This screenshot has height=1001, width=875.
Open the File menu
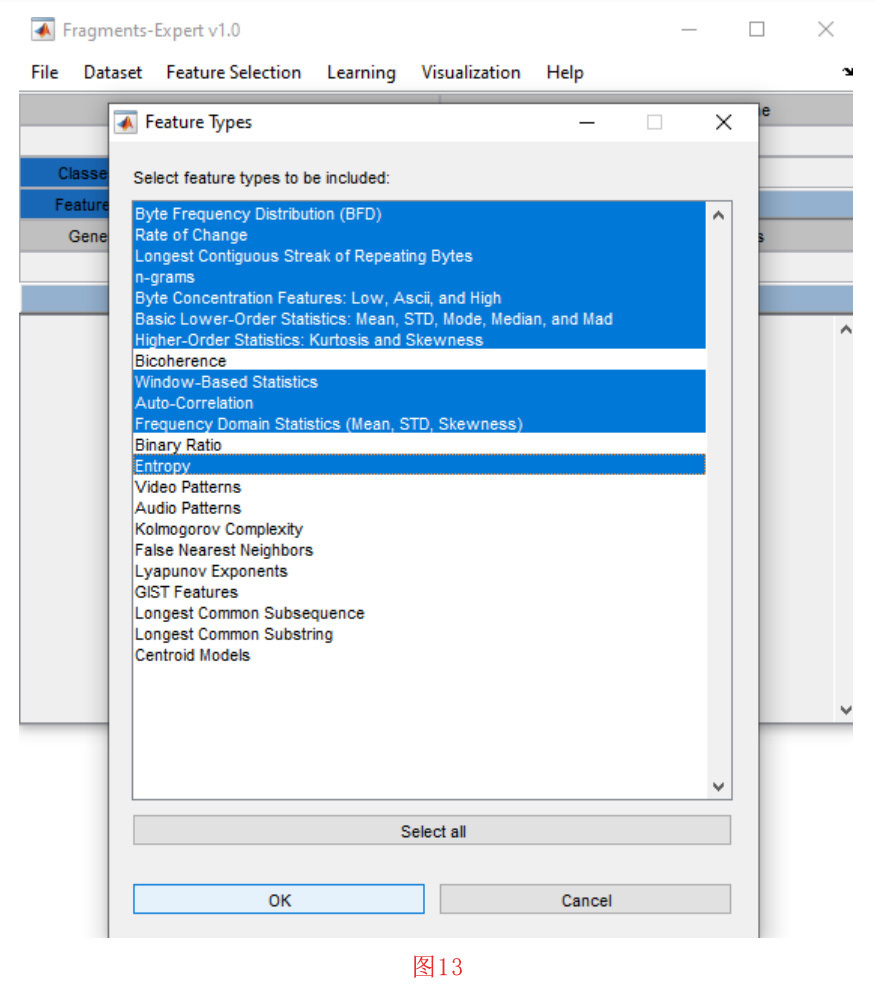45,73
